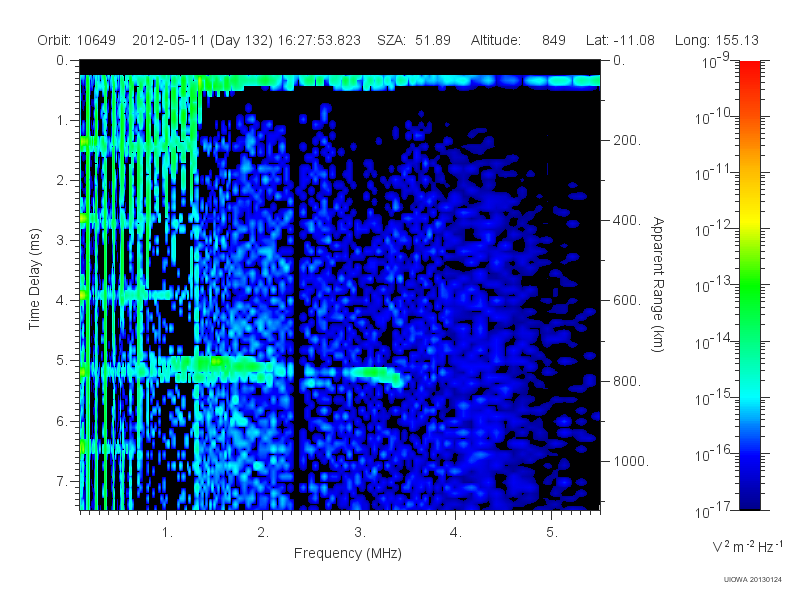Click the 10^-13 colorbar tick label
Screen dimensions: 800x600
(713, 286)
